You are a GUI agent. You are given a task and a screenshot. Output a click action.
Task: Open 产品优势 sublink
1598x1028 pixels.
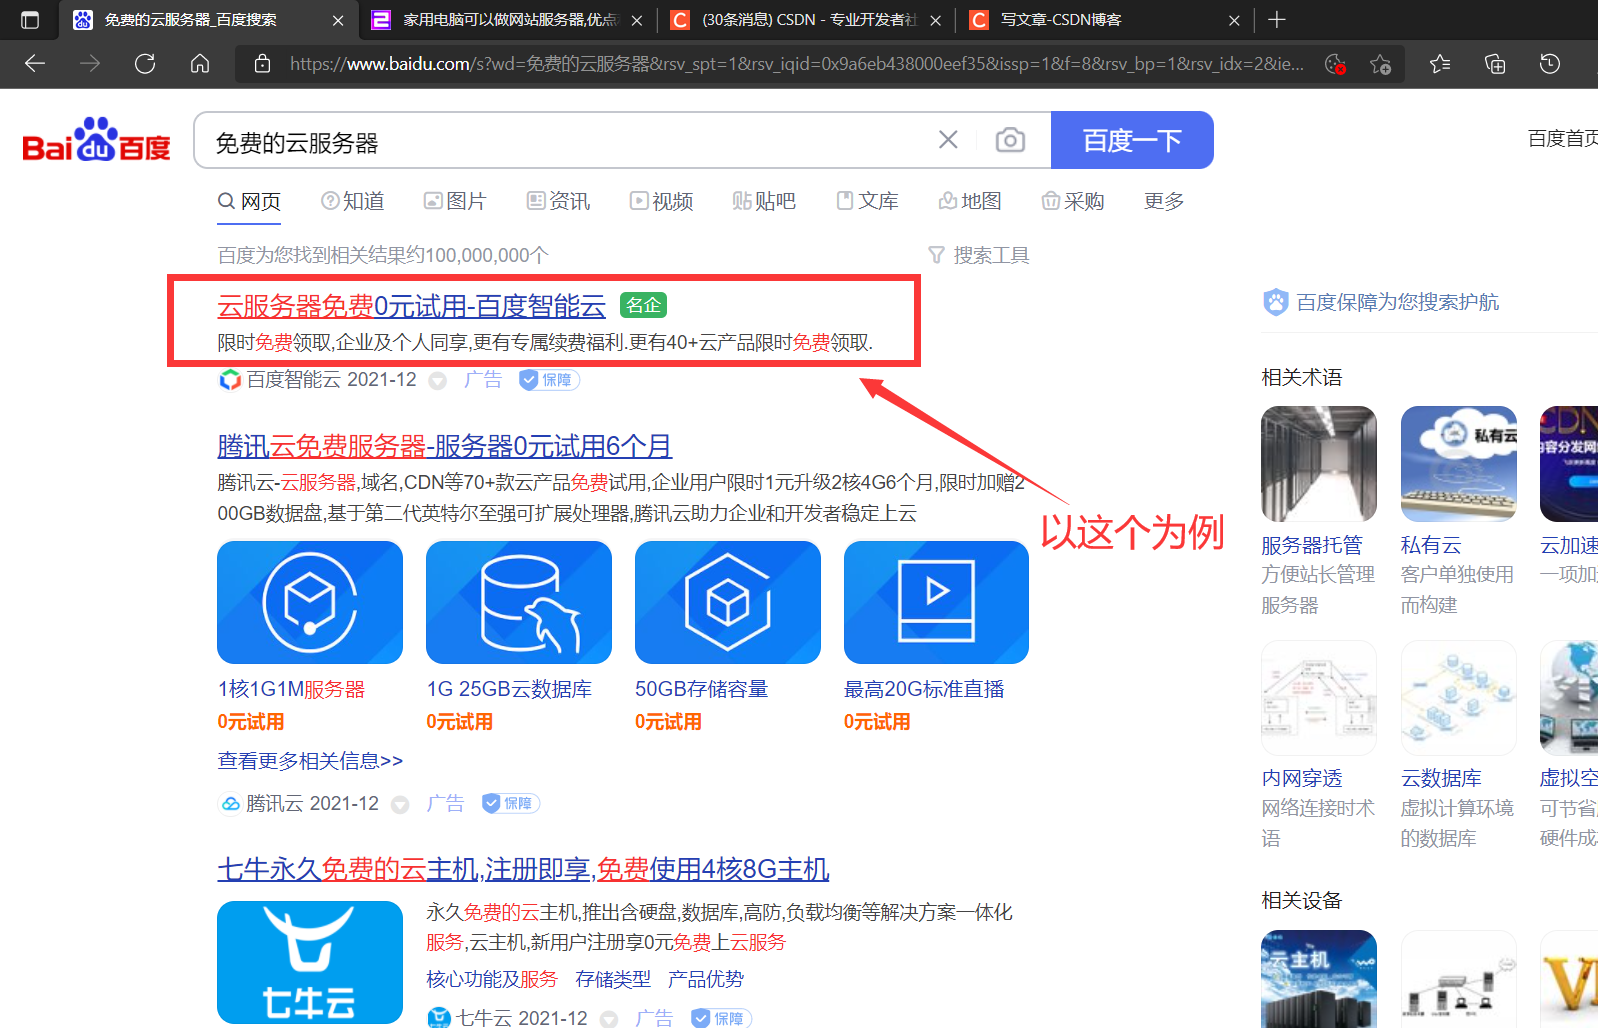click(706, 979)
